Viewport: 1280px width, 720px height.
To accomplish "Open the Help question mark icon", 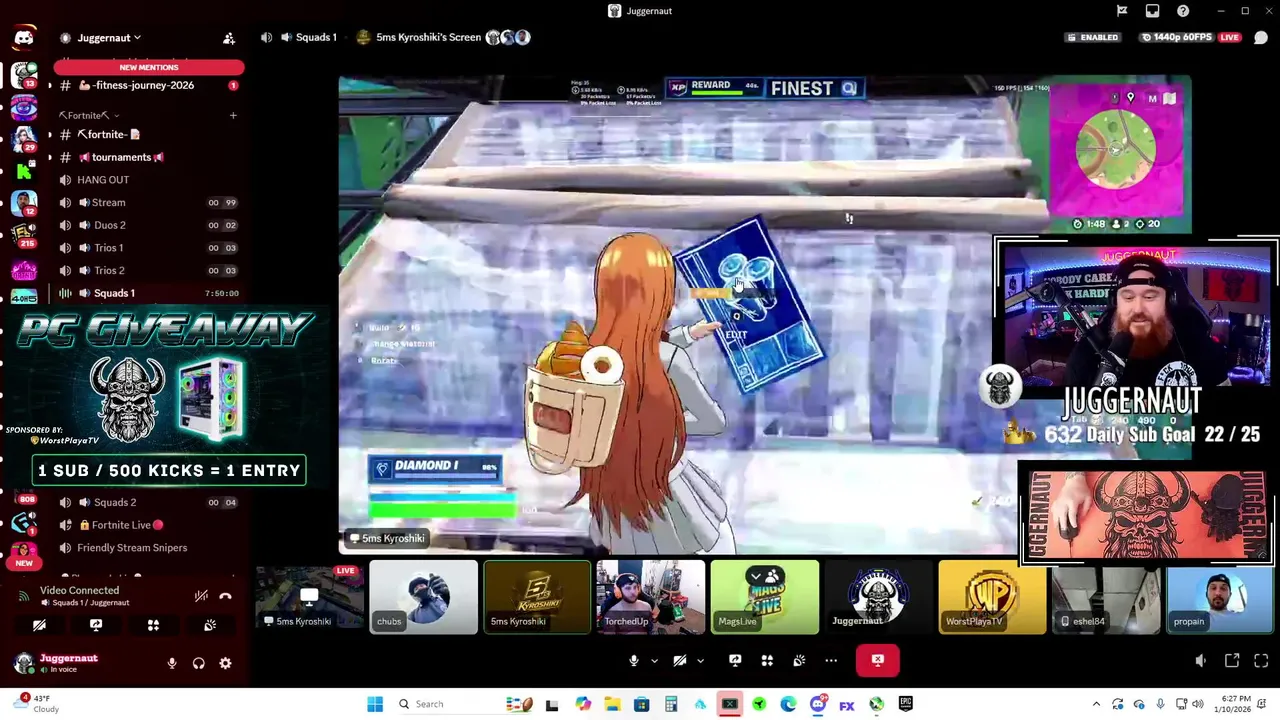I will point(1183,11).
